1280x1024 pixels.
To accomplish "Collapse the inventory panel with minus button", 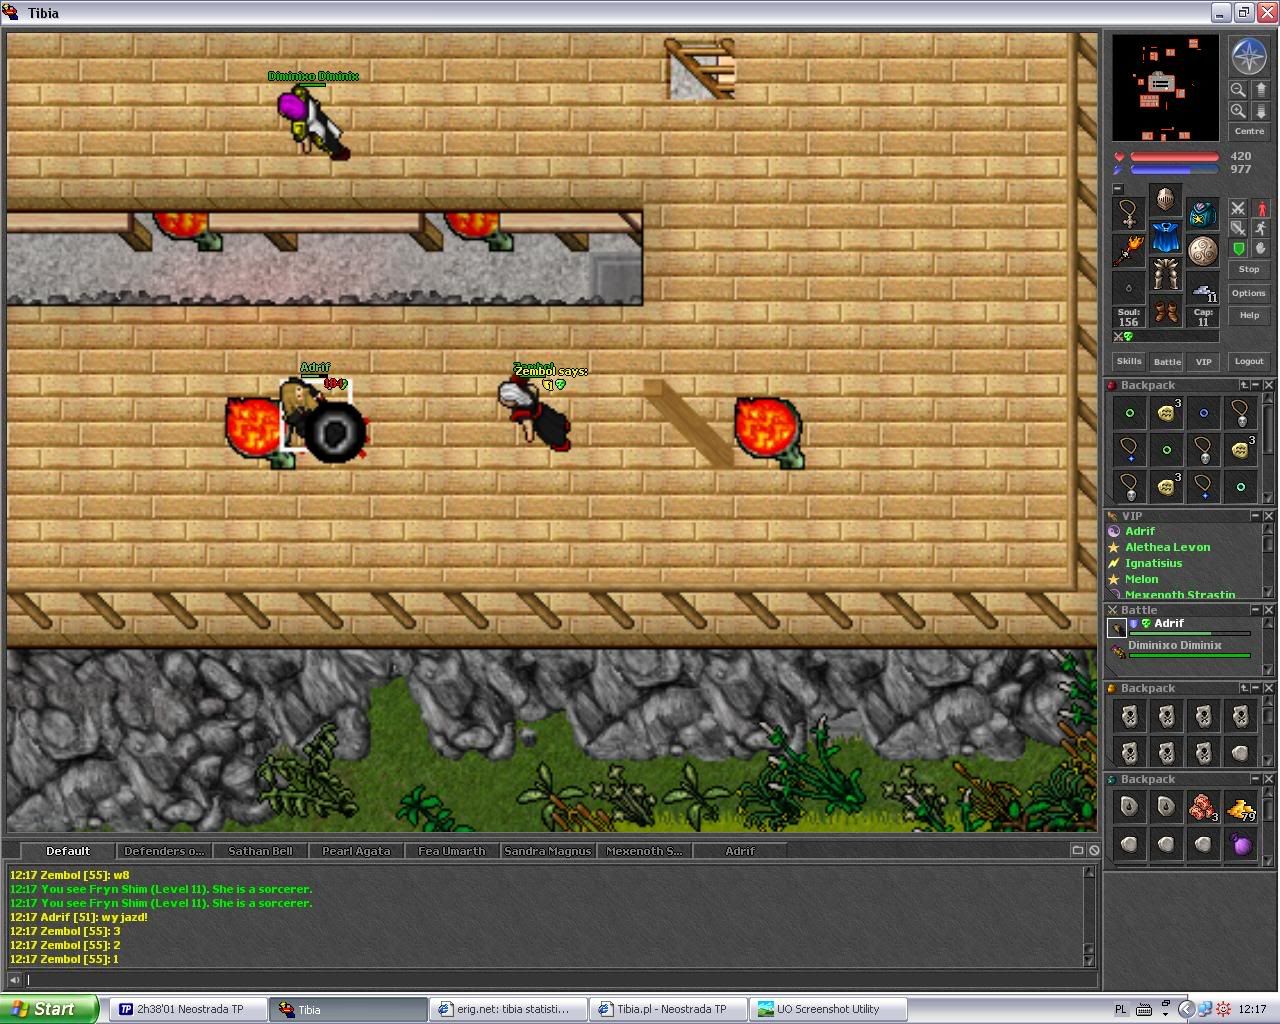I will 1118,188.
